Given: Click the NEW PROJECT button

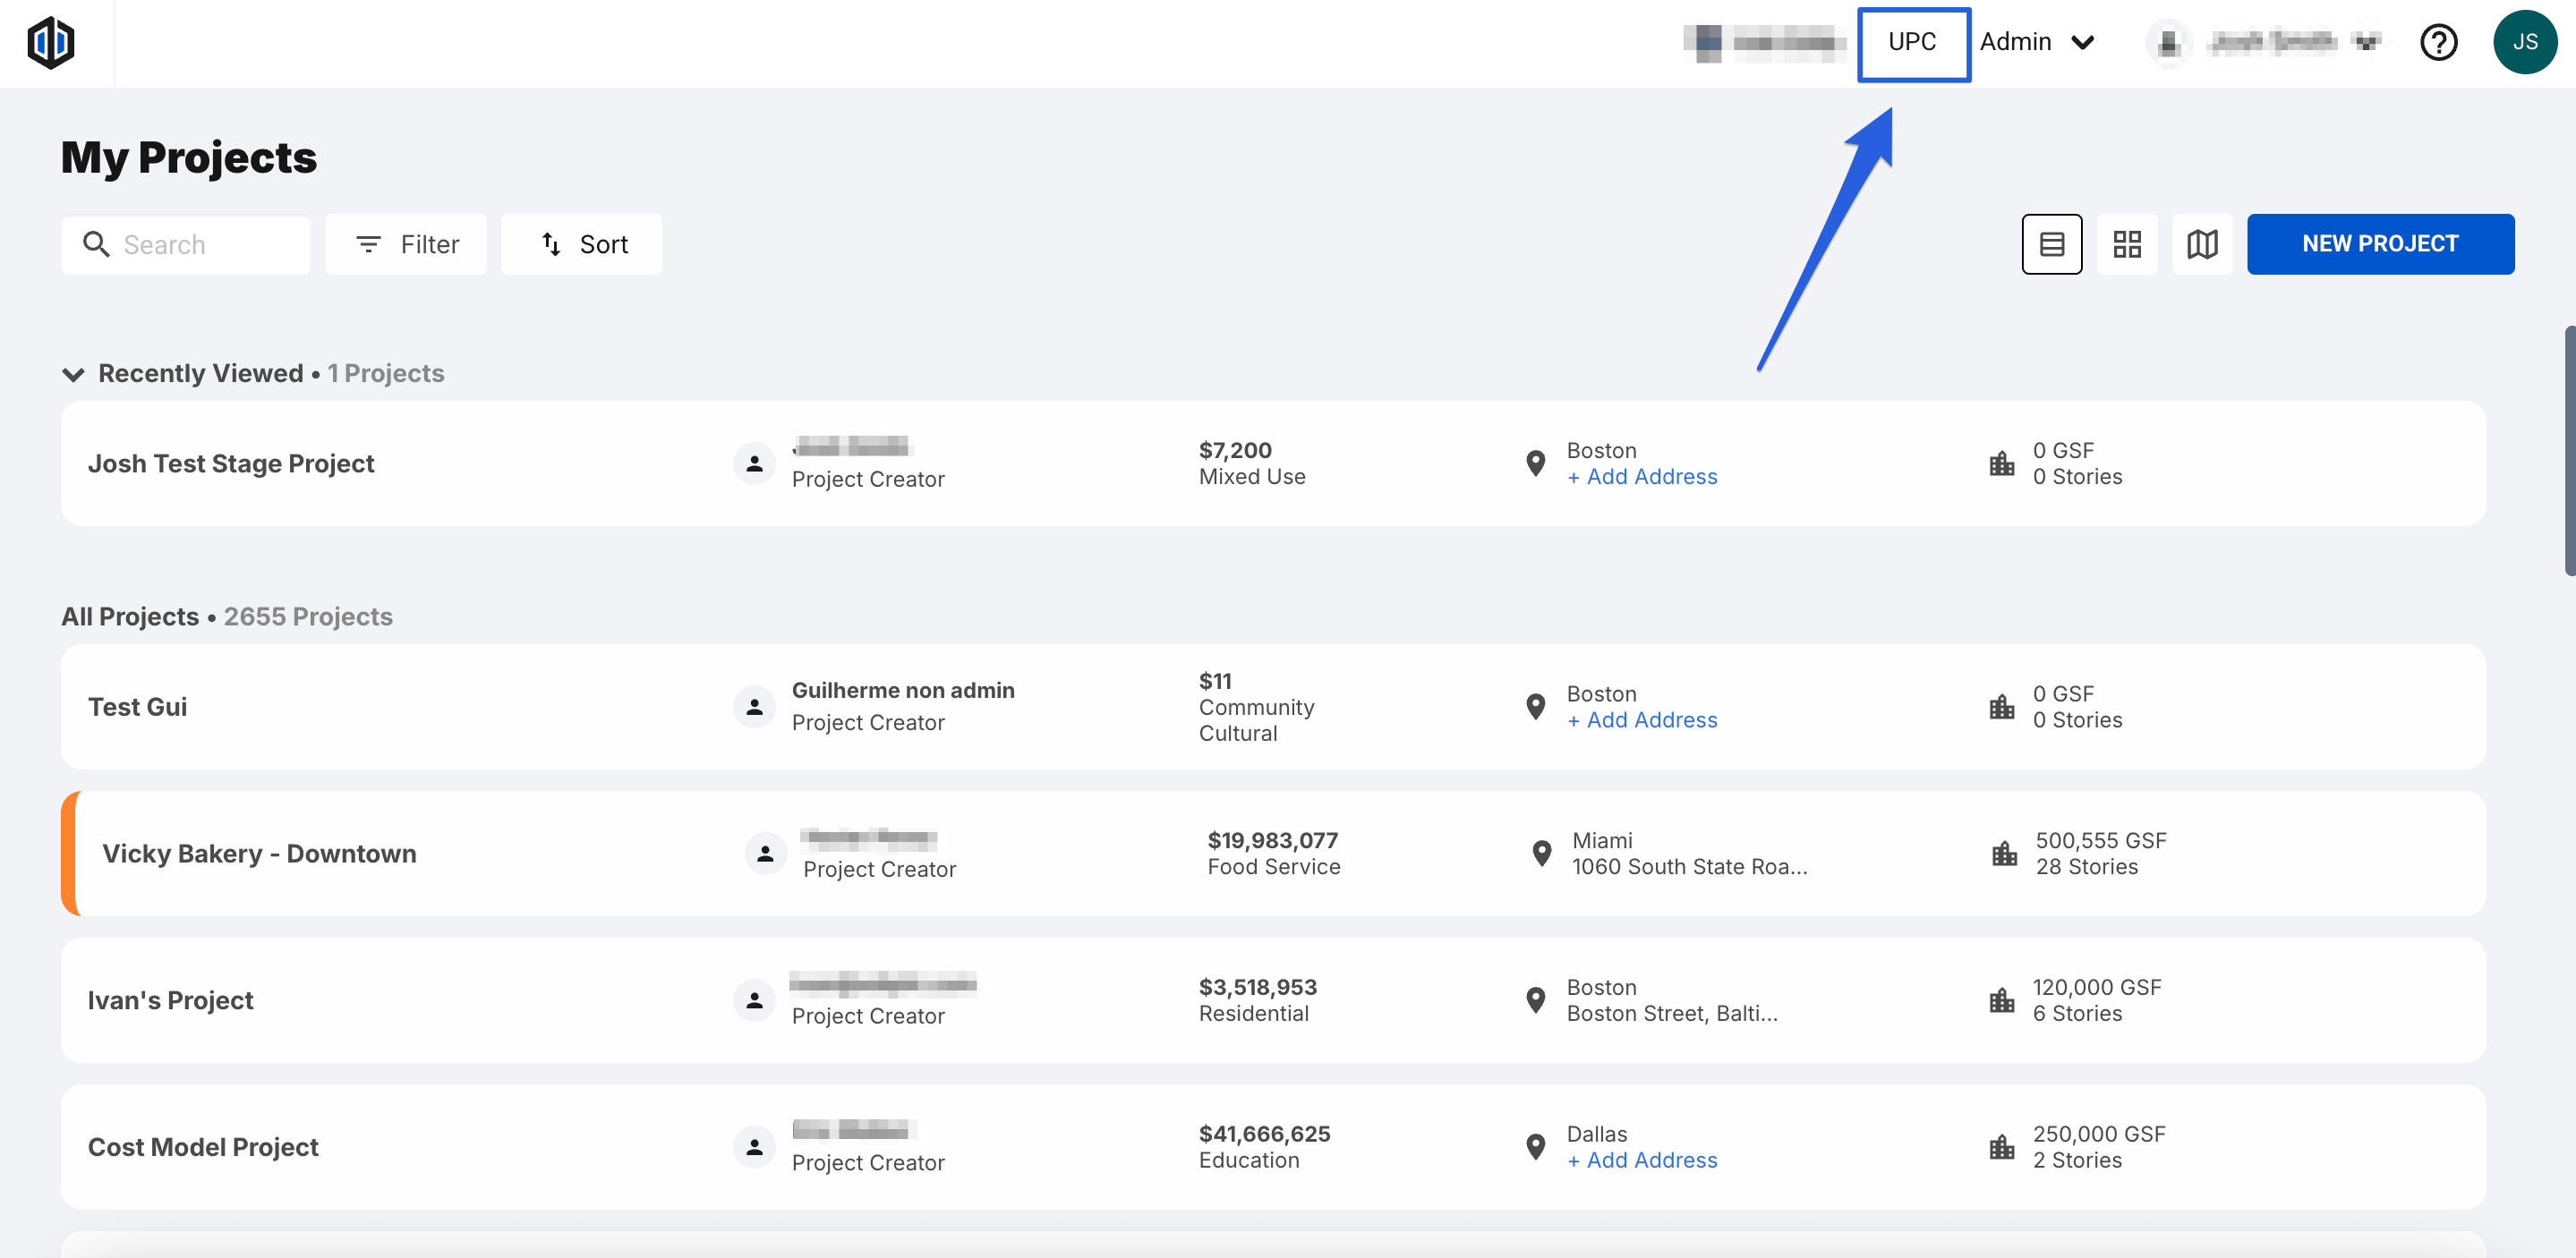Looking at the screenshot, I should 2379,244.
